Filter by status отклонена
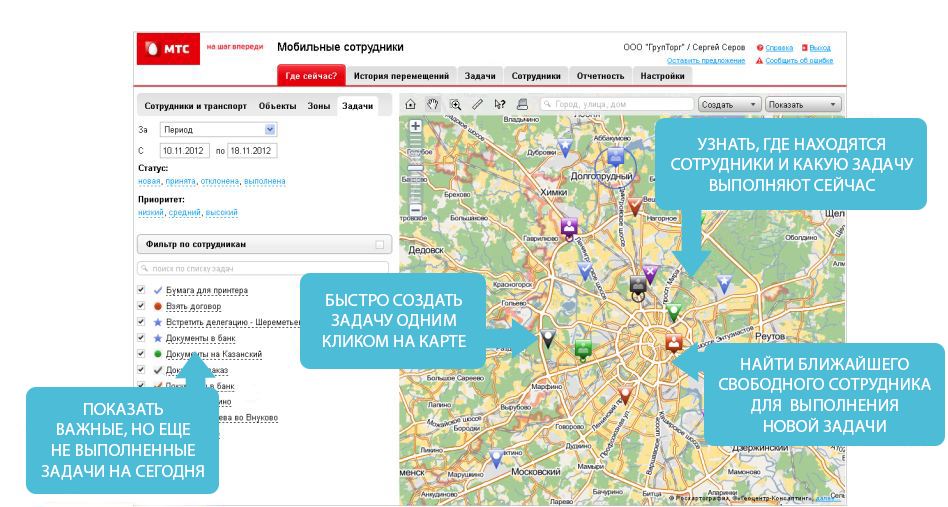 pyautogui.click(x=220, y=181)
